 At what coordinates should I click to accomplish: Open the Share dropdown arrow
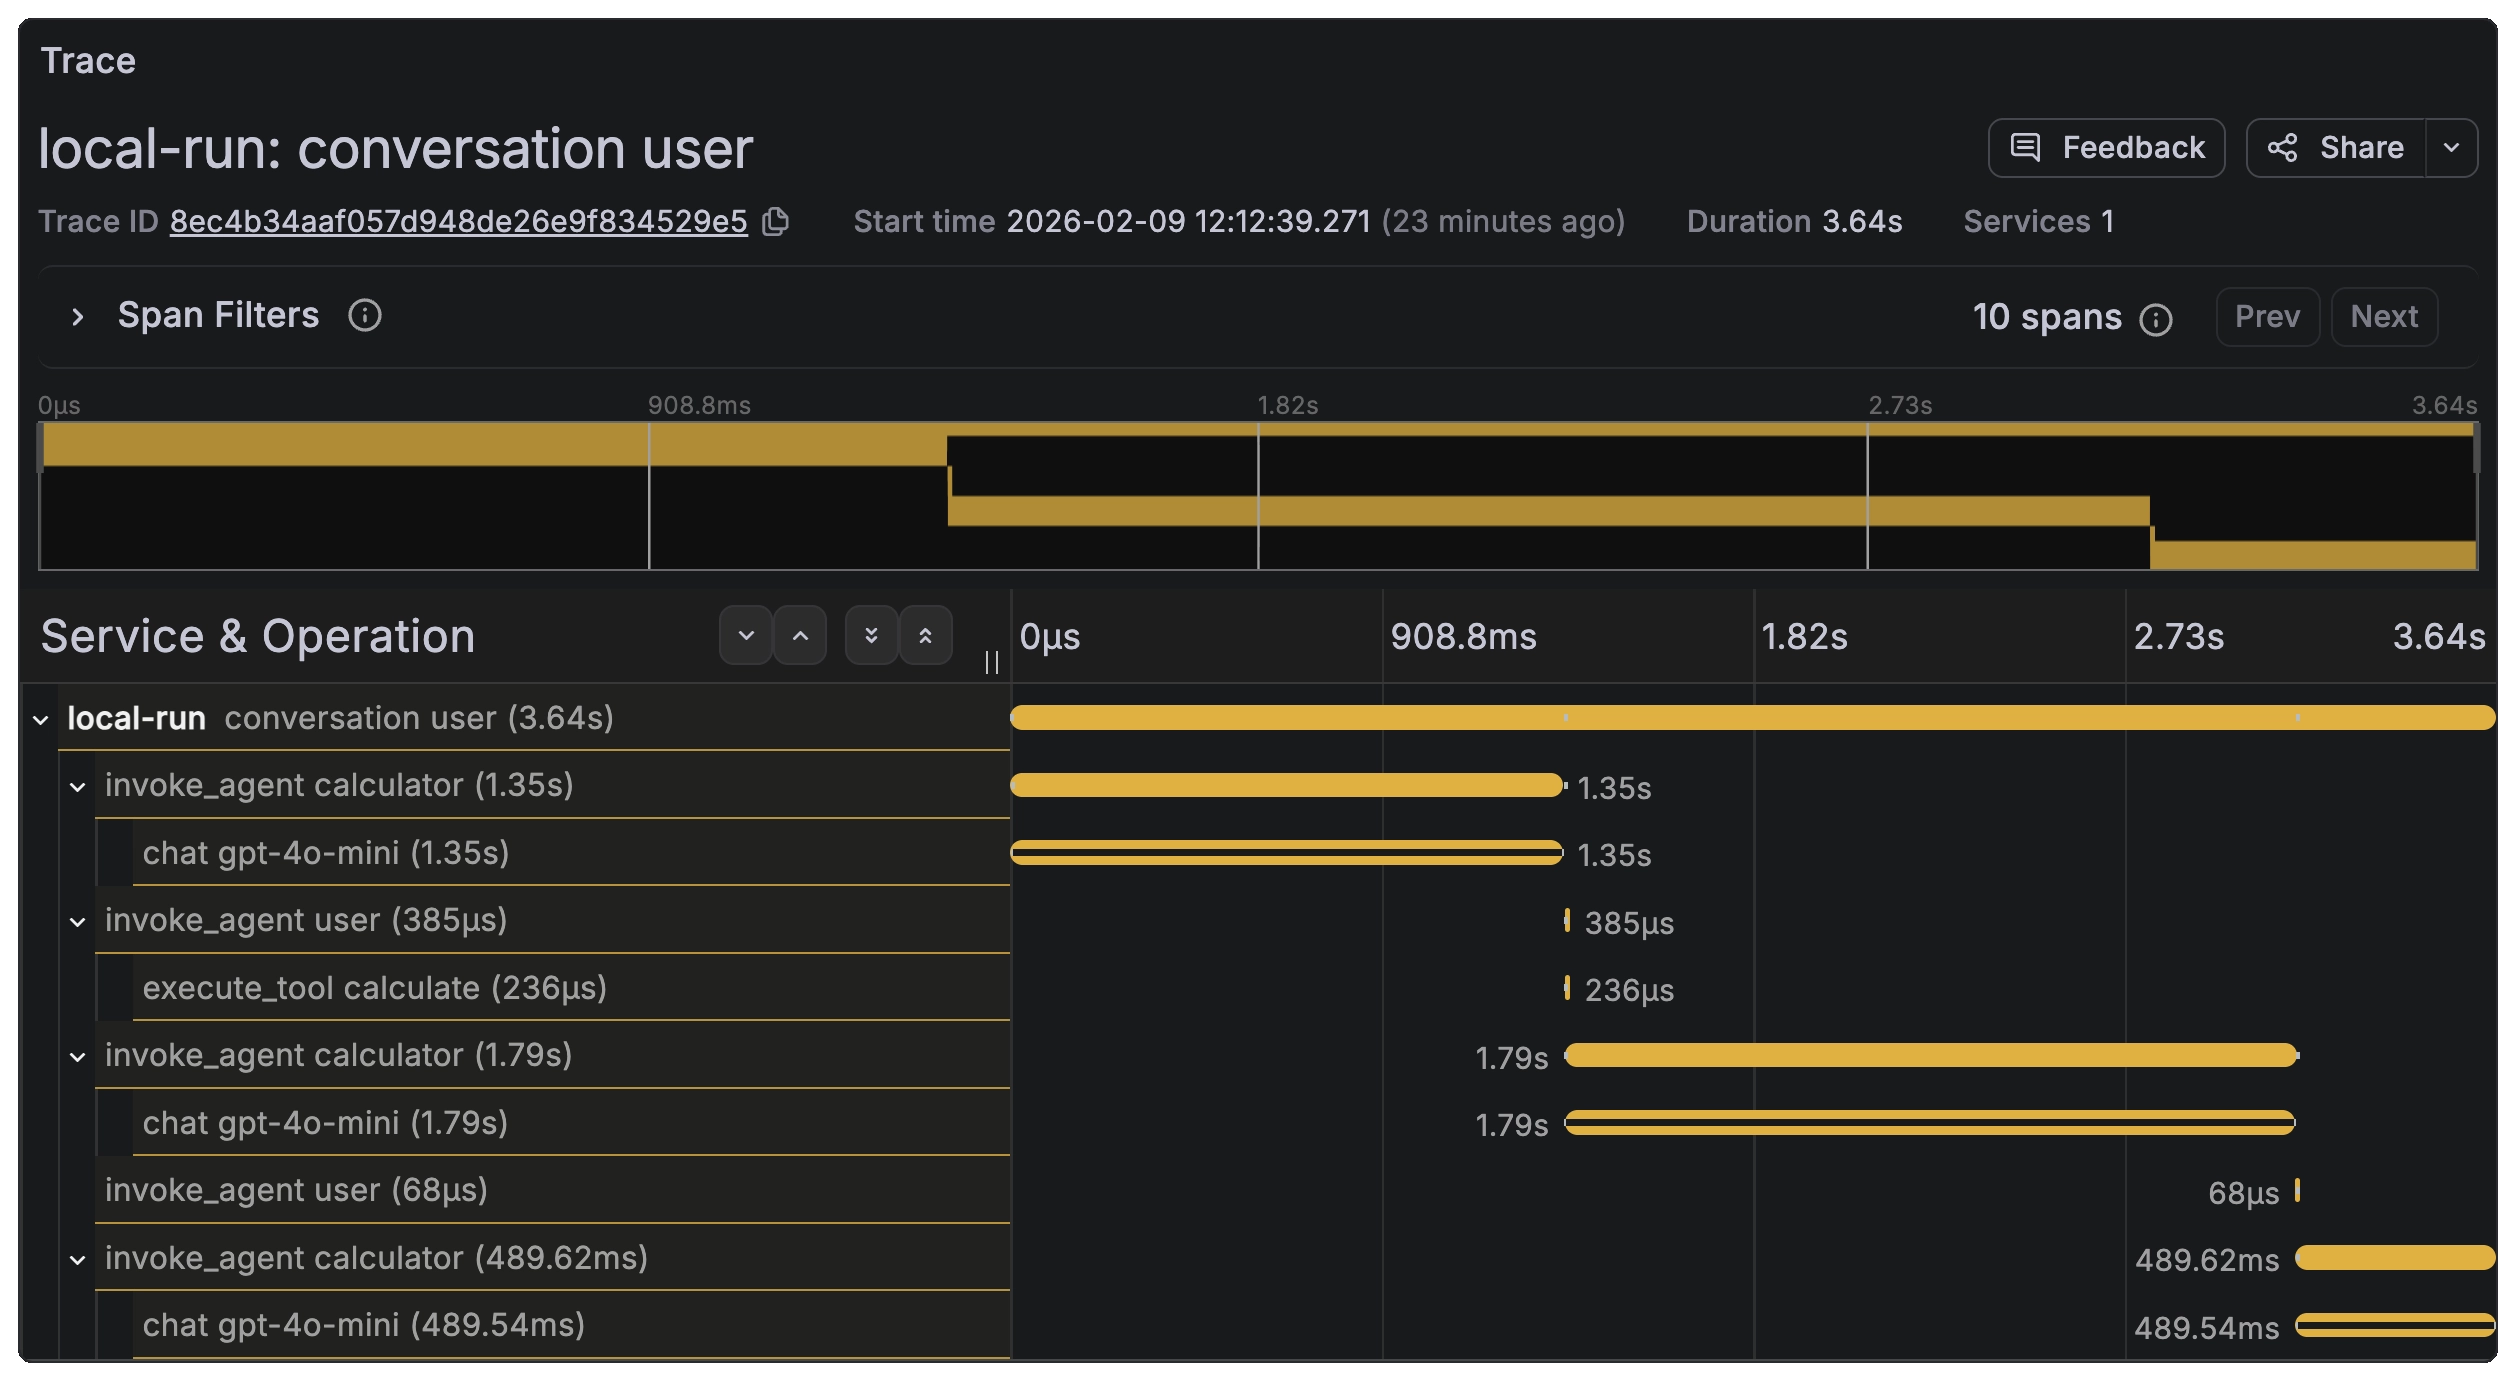click(x=2451, y=148)
